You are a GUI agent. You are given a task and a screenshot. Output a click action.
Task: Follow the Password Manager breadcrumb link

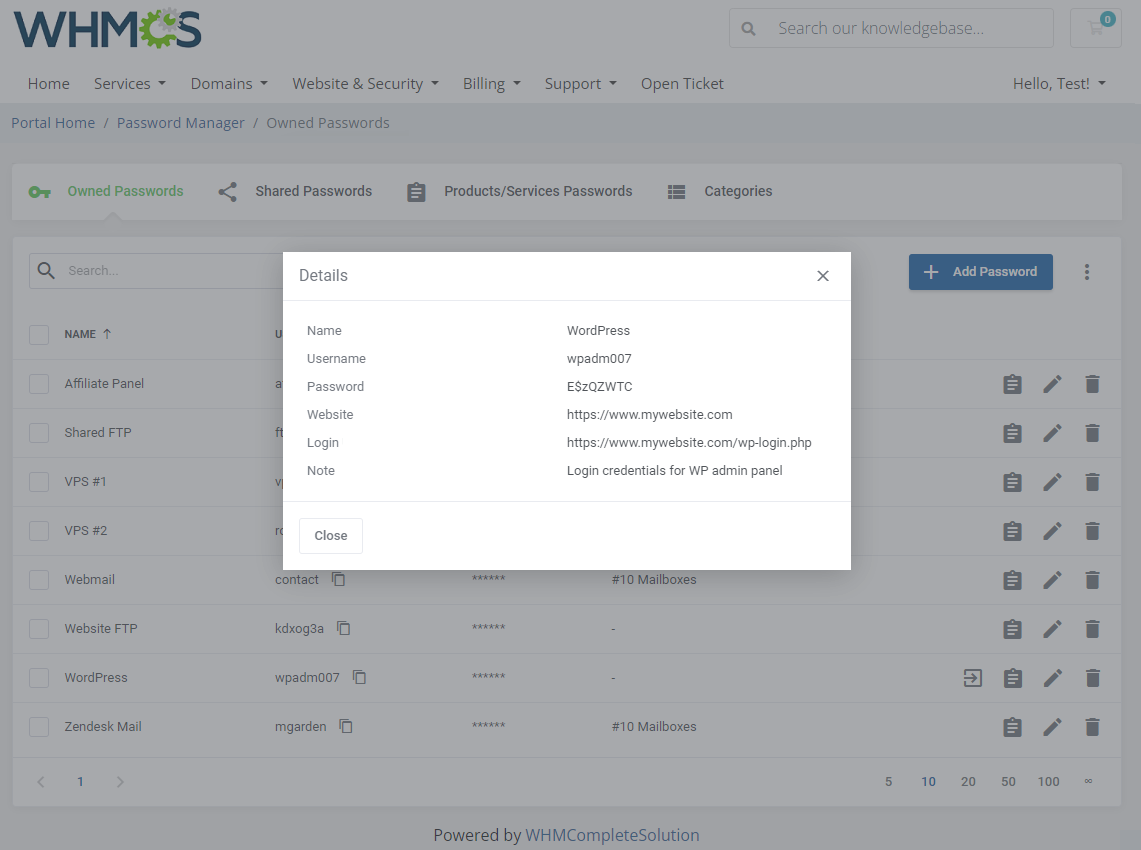point(180,123)
